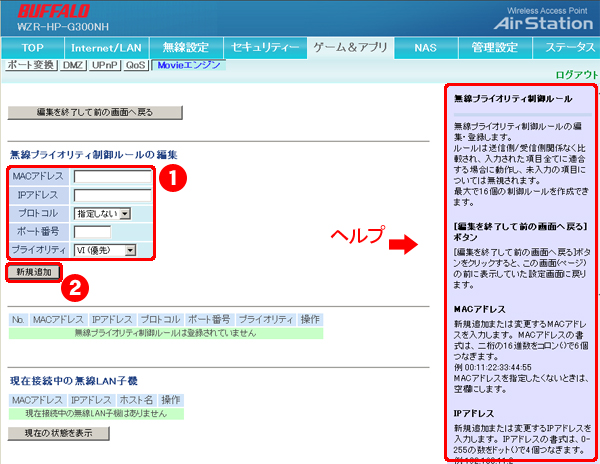The width and height of the screenshot is (600, 464).
Task: Click 無線プライオリティ制御ルールは登録されていません message
Action: pos(166,333)
